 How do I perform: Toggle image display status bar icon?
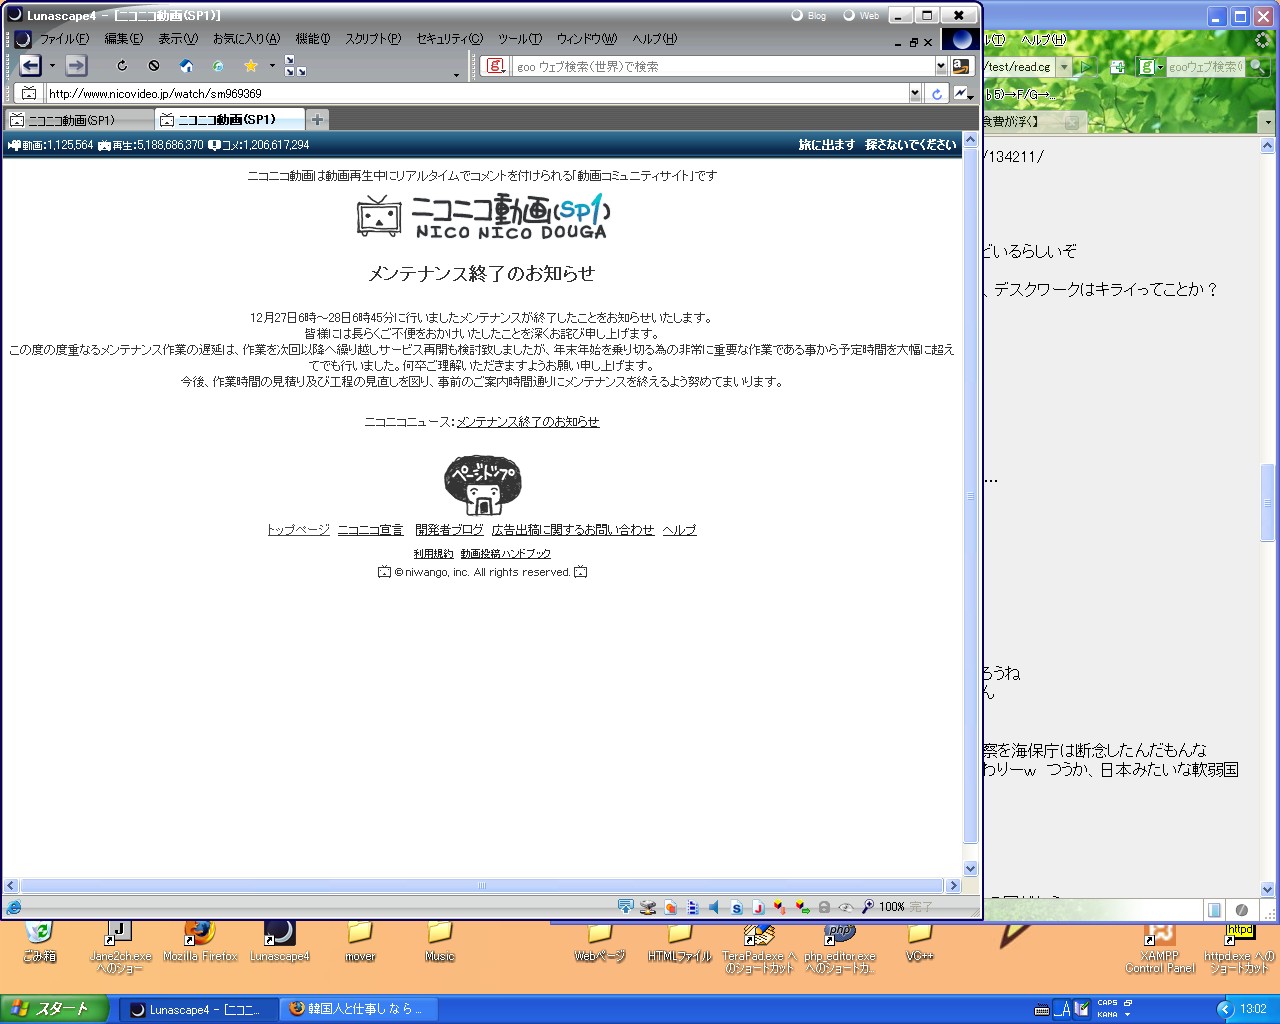coord(671,907)
